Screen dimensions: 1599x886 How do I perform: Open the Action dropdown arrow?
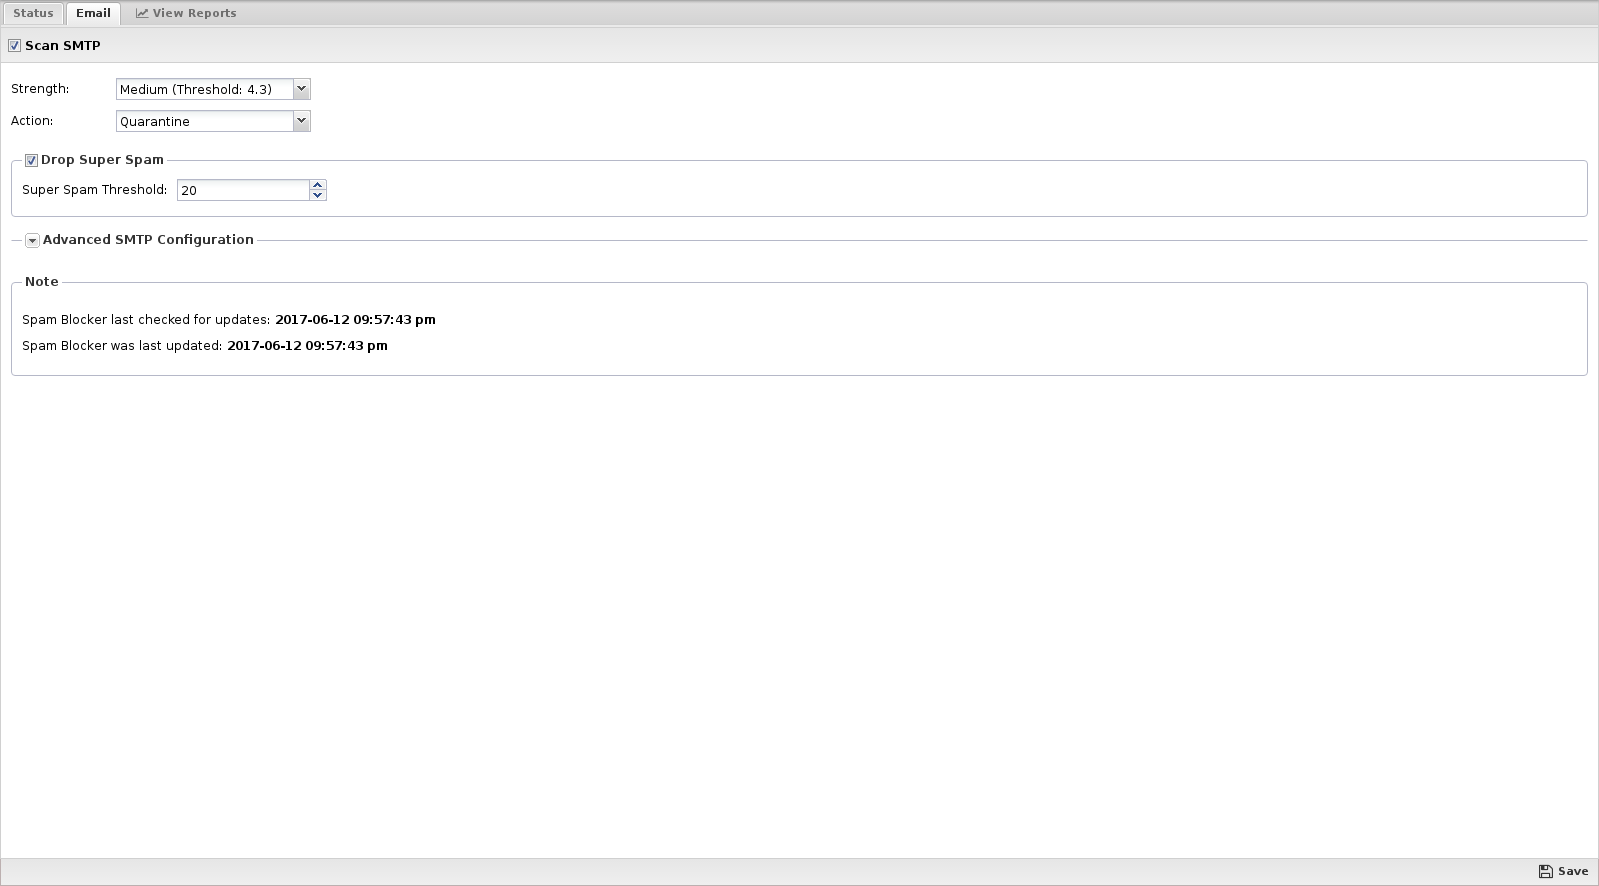point(301,121)
